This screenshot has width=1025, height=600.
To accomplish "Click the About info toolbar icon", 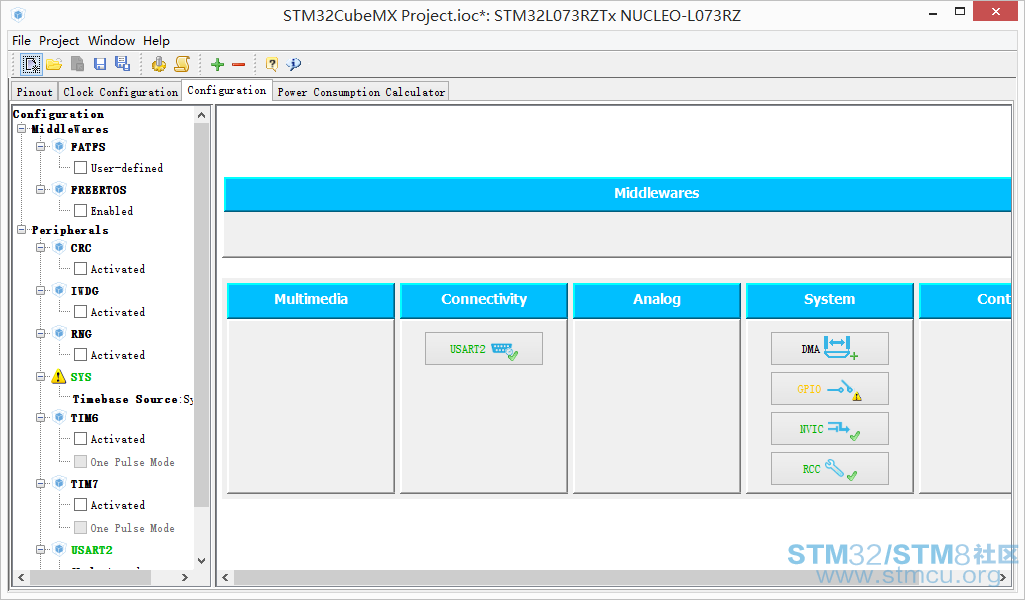I will pyautogui.click(x=294, y=64).
